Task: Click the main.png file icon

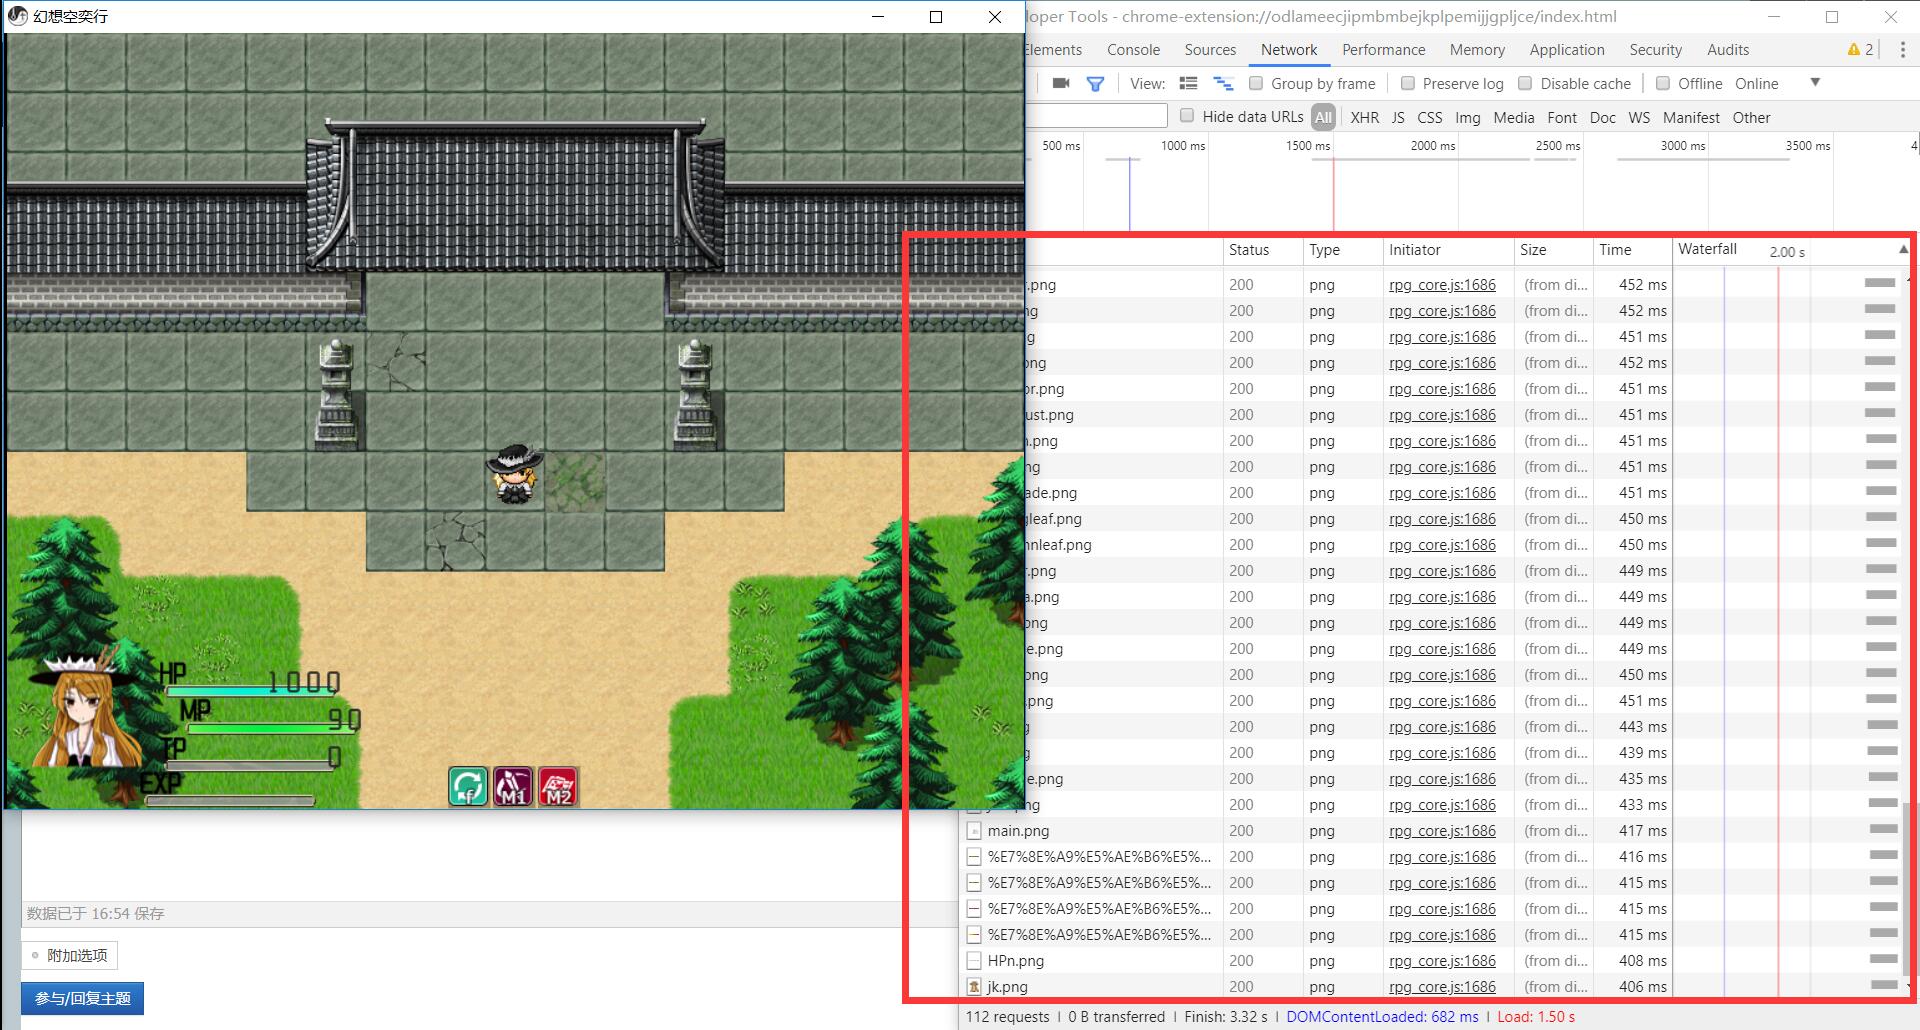Action: pyautogui.click(x=974, y=831)
